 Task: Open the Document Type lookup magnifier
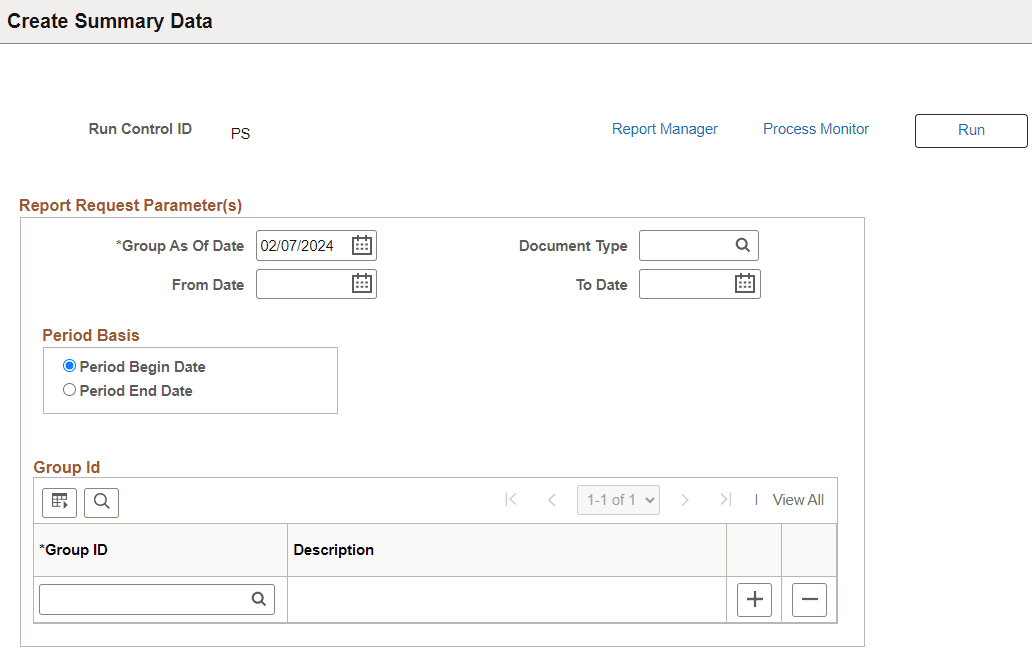pyautogui.click(x=744, y=245)
